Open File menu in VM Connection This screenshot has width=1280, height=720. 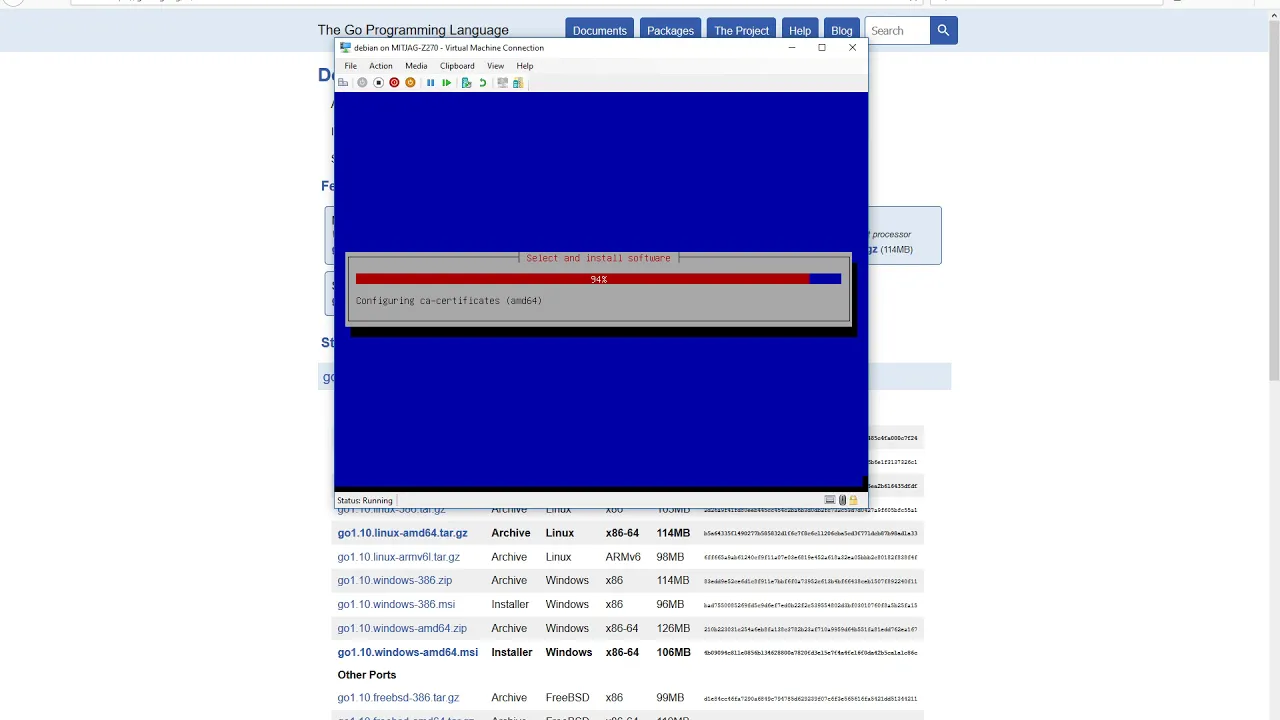click(x=350, y=66)
